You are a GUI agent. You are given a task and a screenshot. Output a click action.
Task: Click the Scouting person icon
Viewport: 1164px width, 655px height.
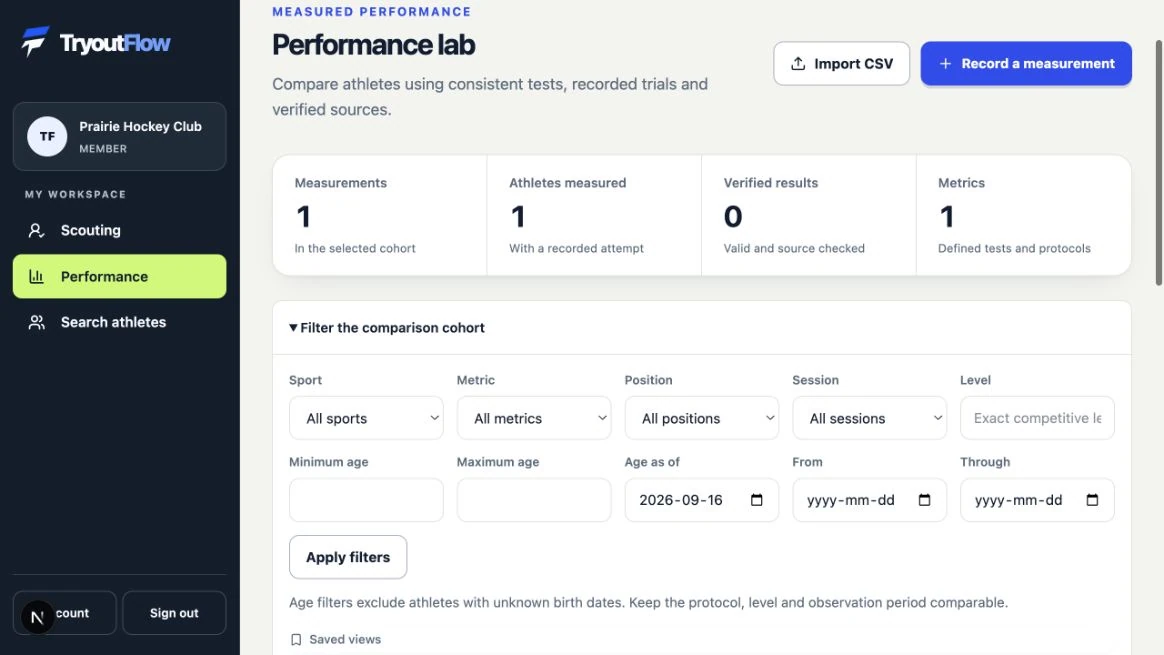36,230
